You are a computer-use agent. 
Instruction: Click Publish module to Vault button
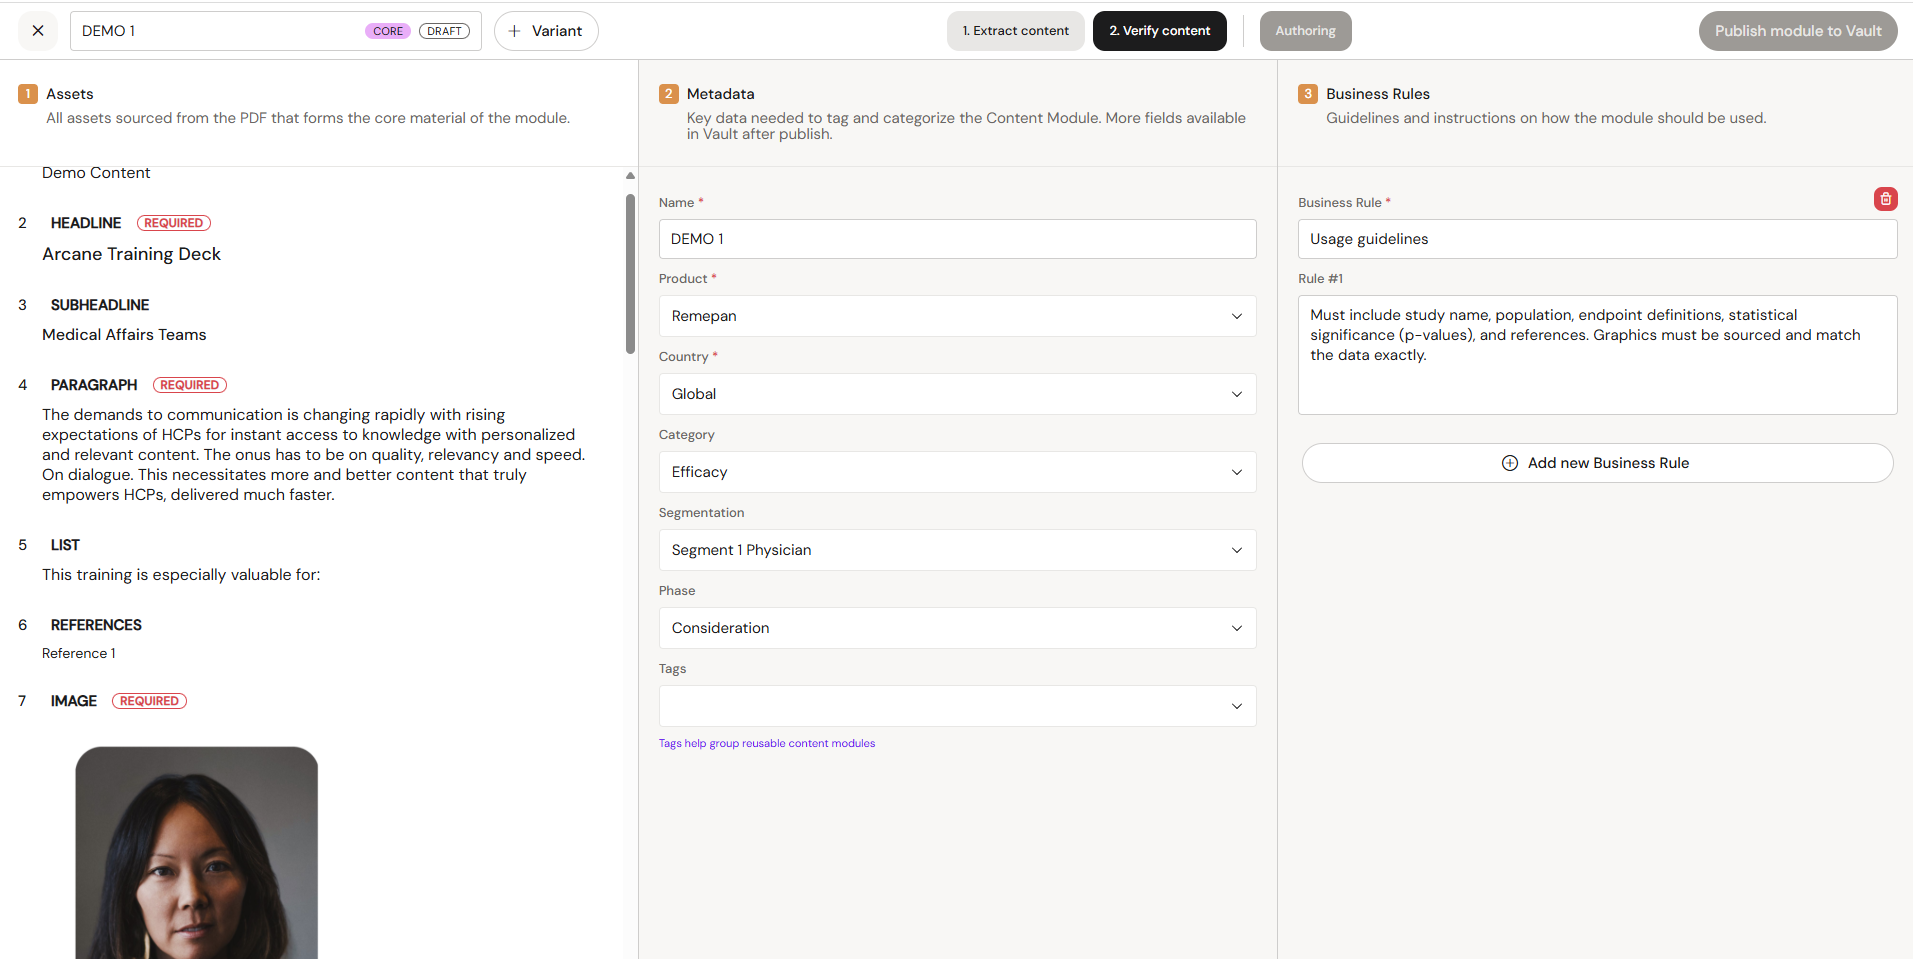click(x=1798, y=31)
